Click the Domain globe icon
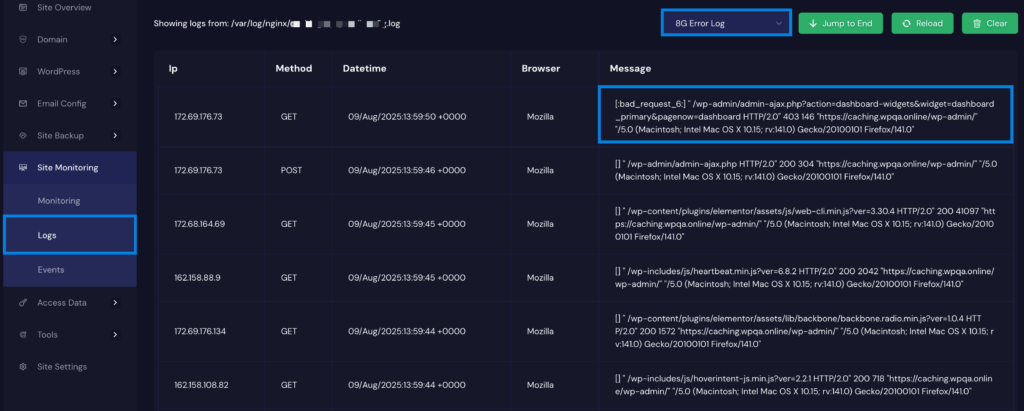This screenshot has width=1024, height=411. pyautogui.click(x=23, y=39)
